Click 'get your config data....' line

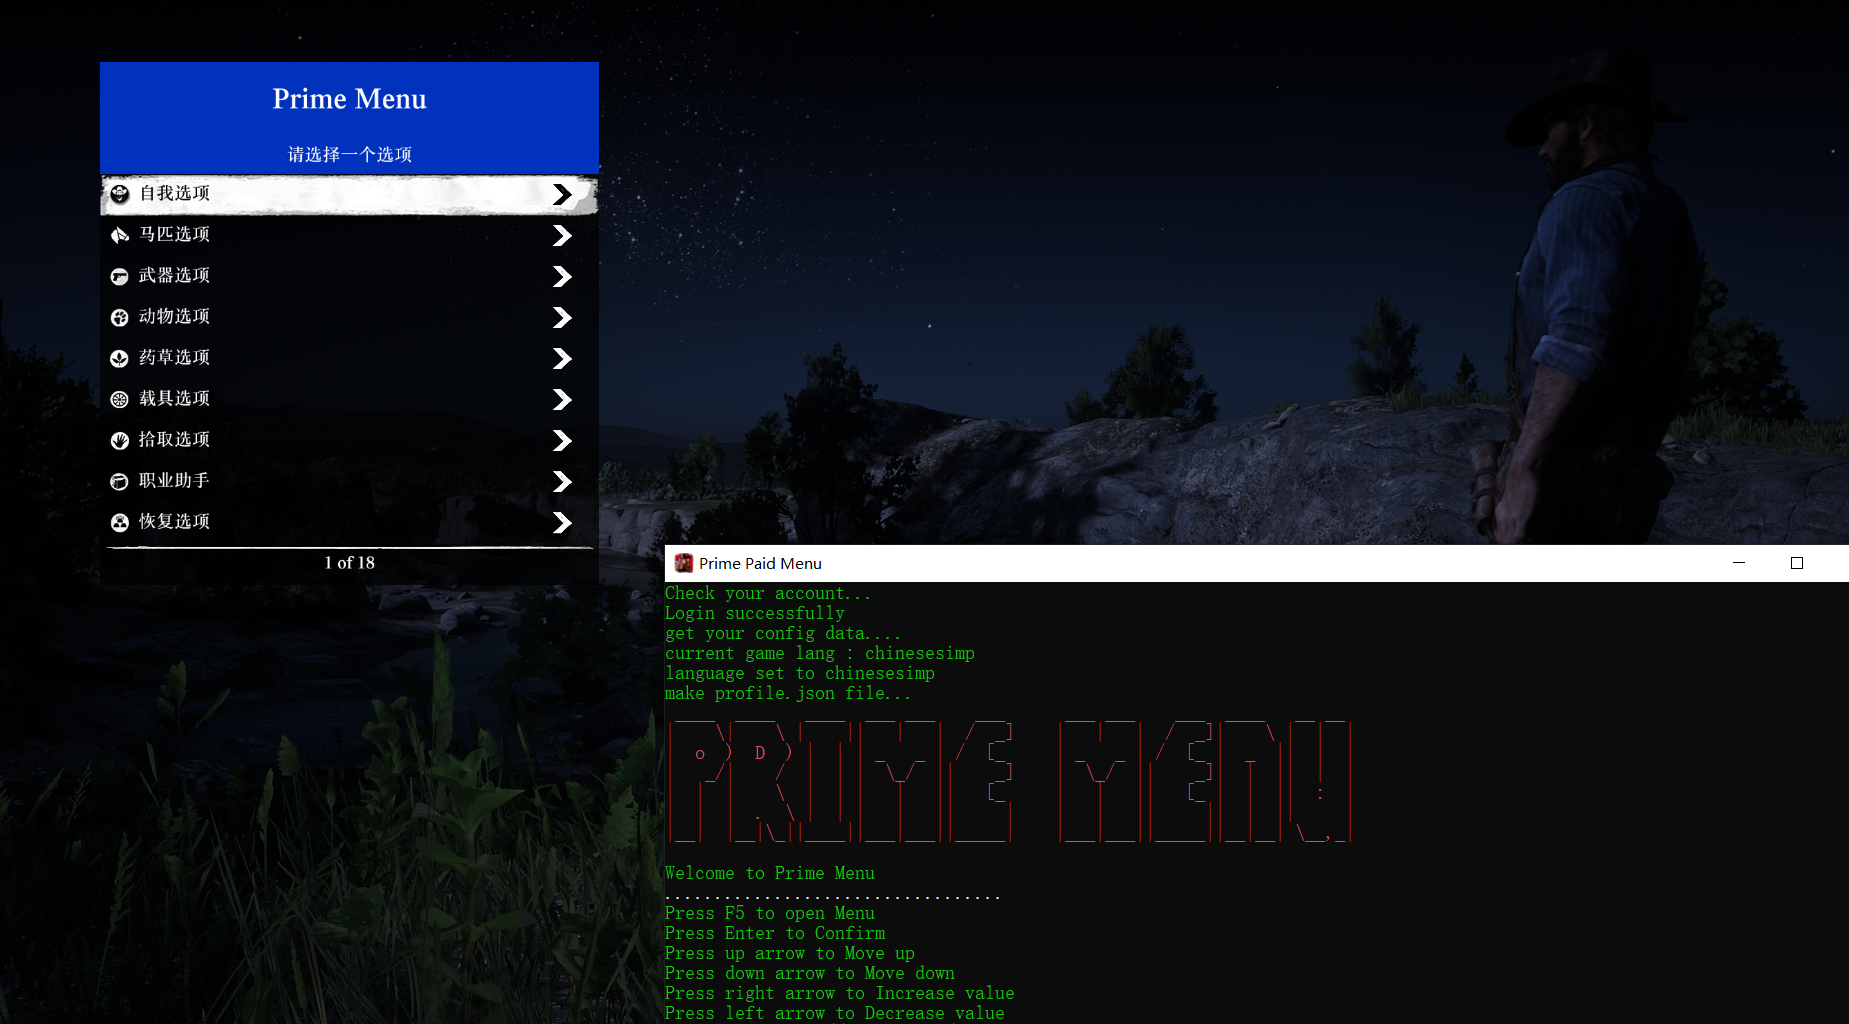tap(783, 634)
